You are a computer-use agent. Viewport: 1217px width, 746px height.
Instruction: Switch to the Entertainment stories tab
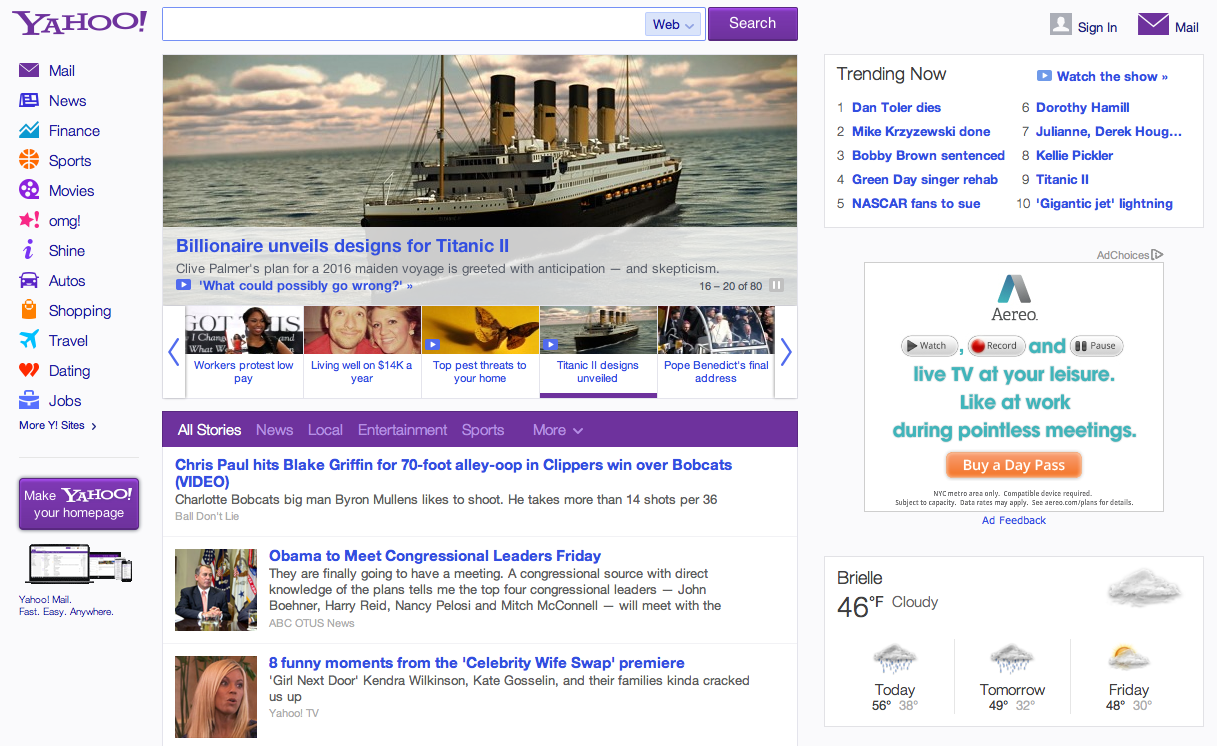click(402, 430)
